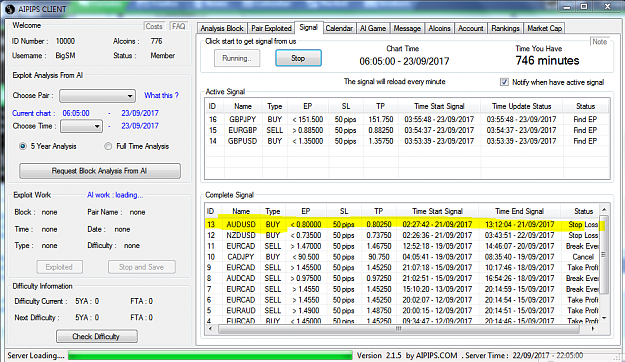
Task: Click the Exploited button
Action: [x=59, y=267]
